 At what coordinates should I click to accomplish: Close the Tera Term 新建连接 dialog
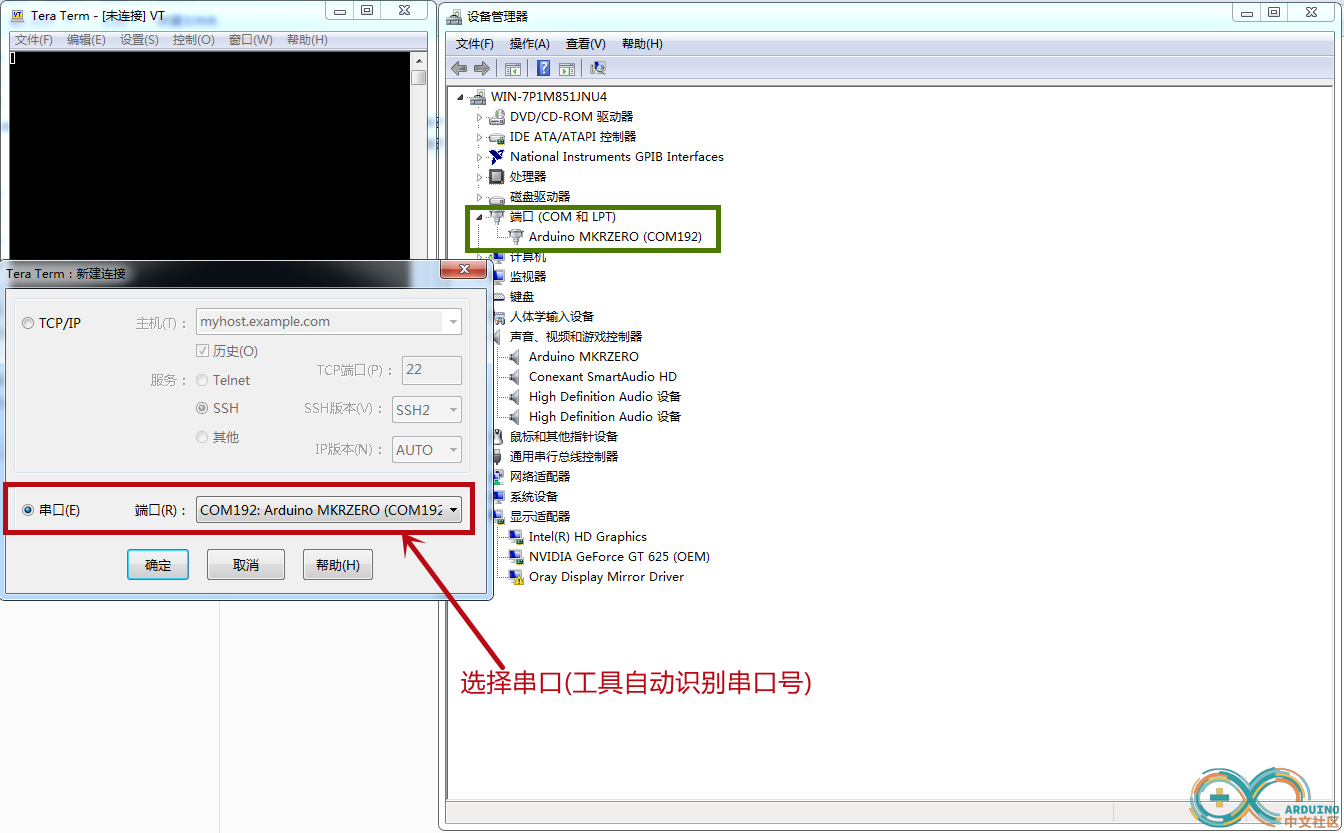[x=464, y=271]
